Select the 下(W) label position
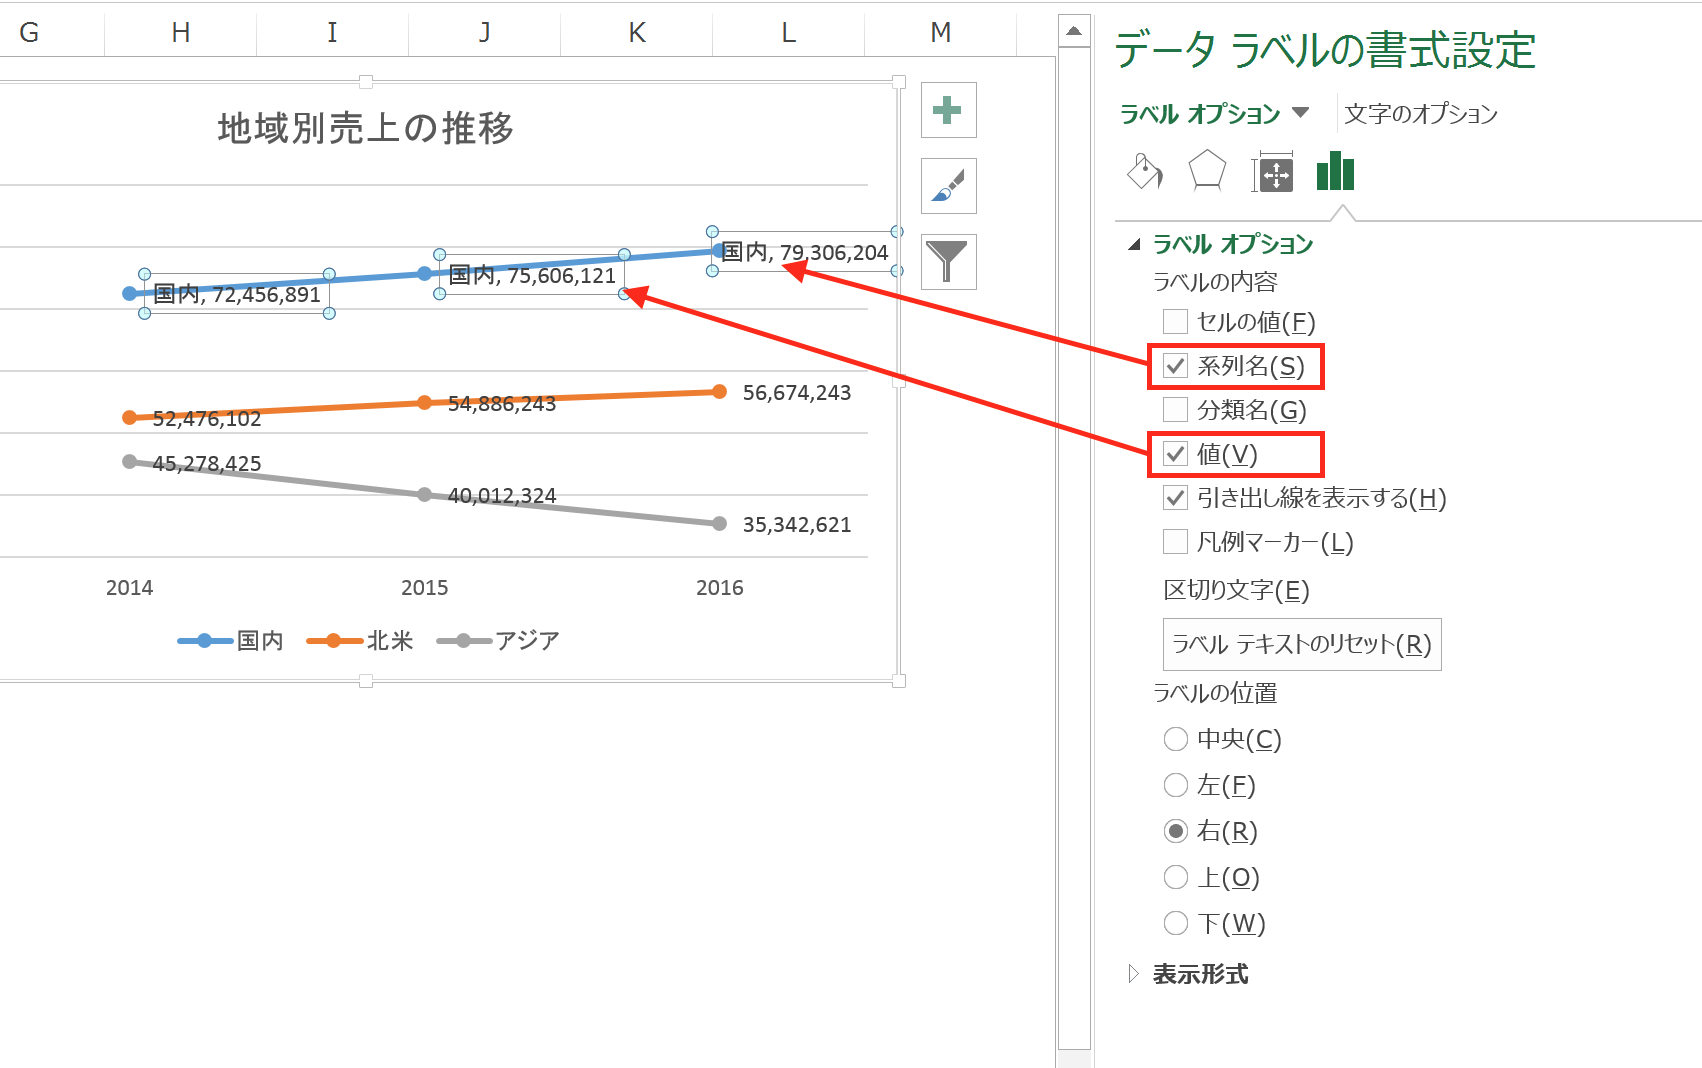Viewport: 1702px width, 1068px height. coord(1176,923)
